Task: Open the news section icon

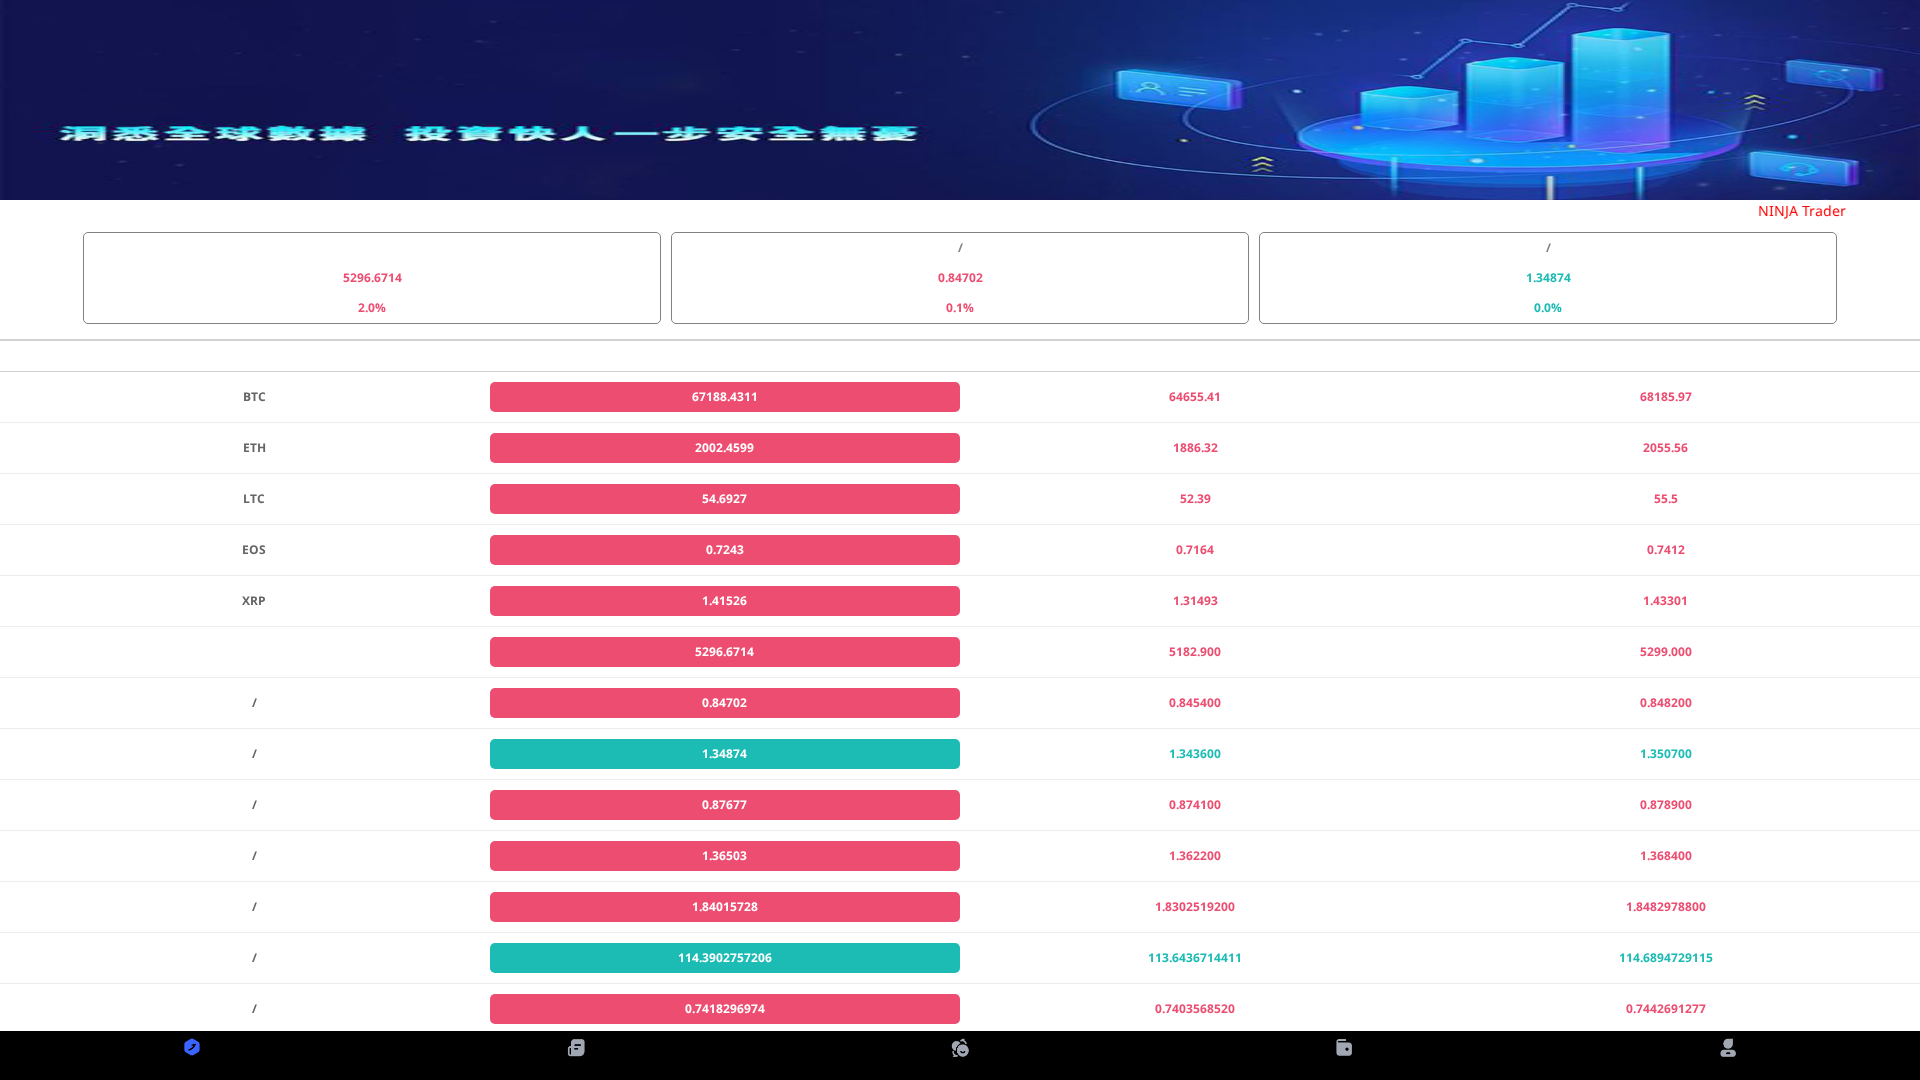Action: (x=576, y=1047)
